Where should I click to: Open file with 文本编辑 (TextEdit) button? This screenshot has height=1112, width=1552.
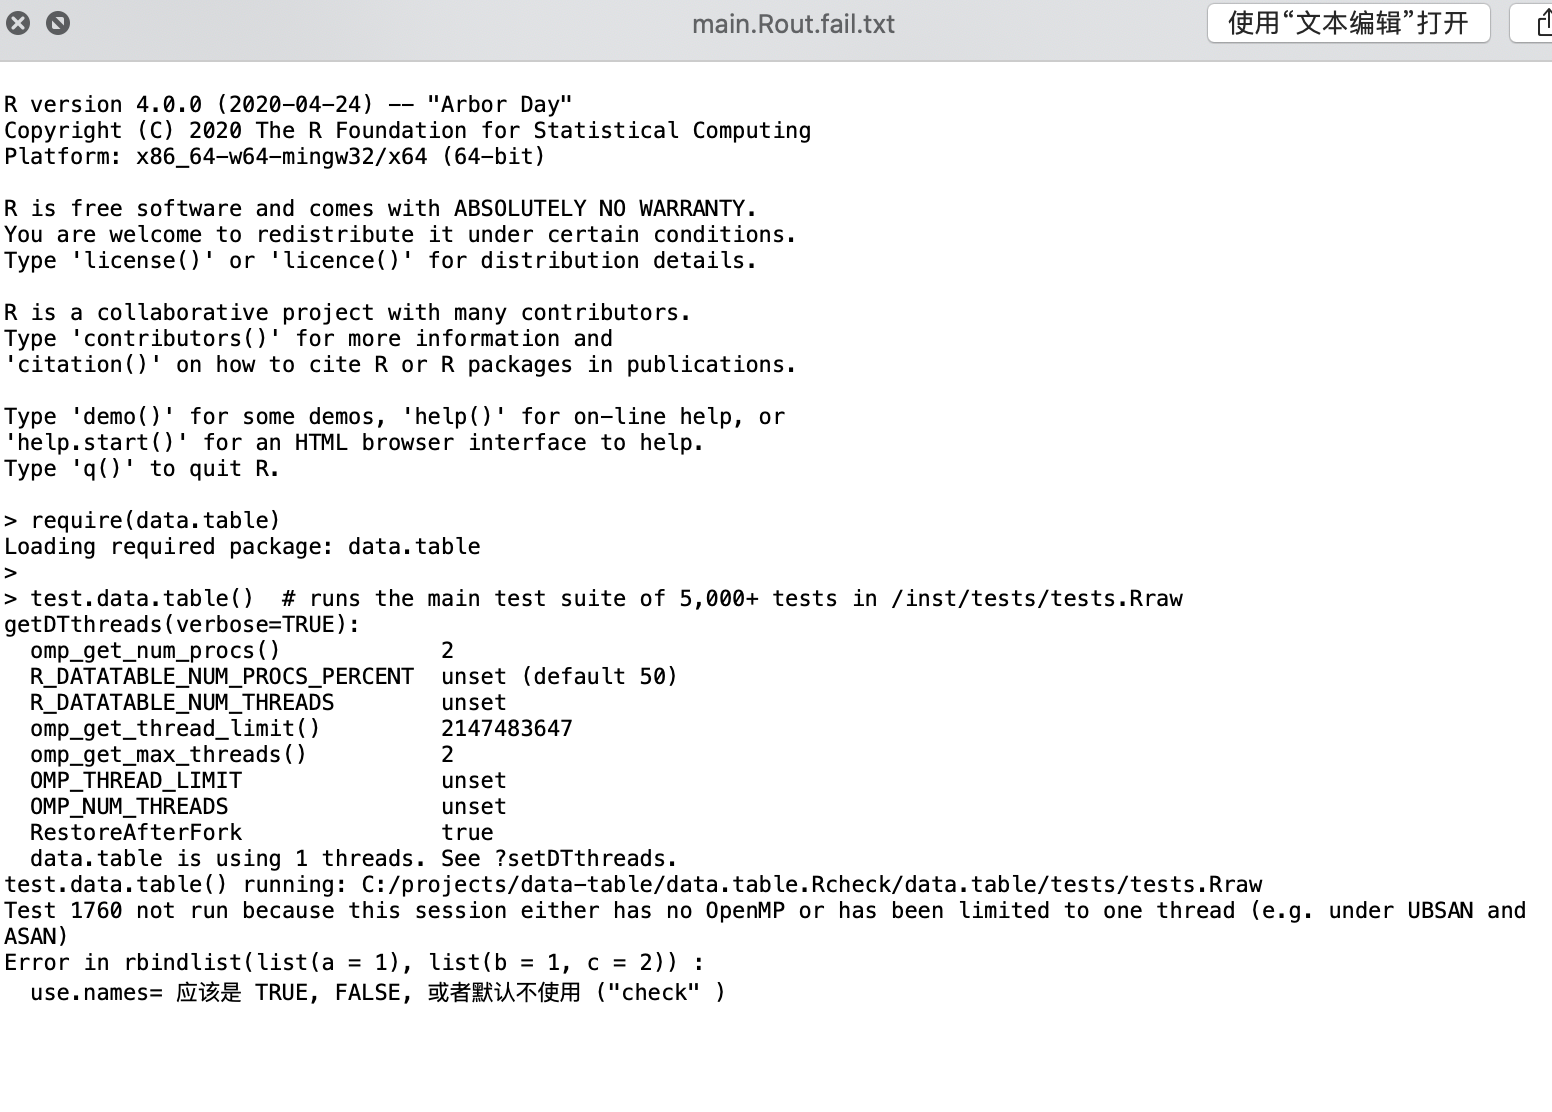pyautogui.click(x=1348, y=23)
